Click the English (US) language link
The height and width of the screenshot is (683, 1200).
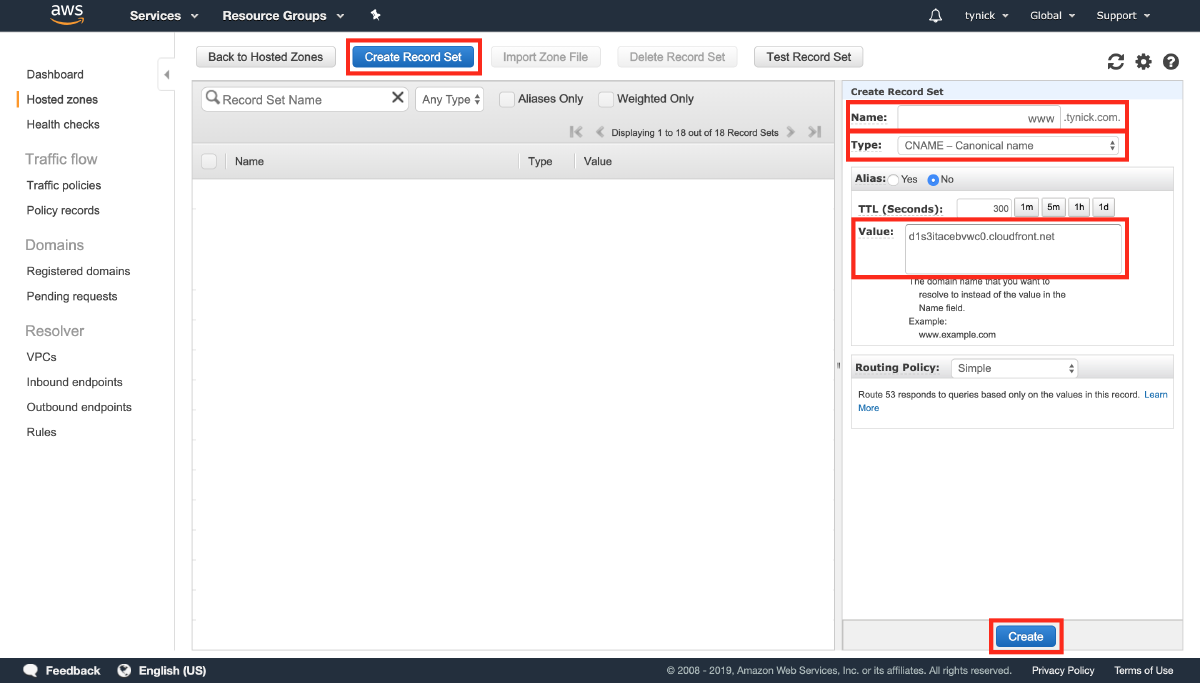172,670
